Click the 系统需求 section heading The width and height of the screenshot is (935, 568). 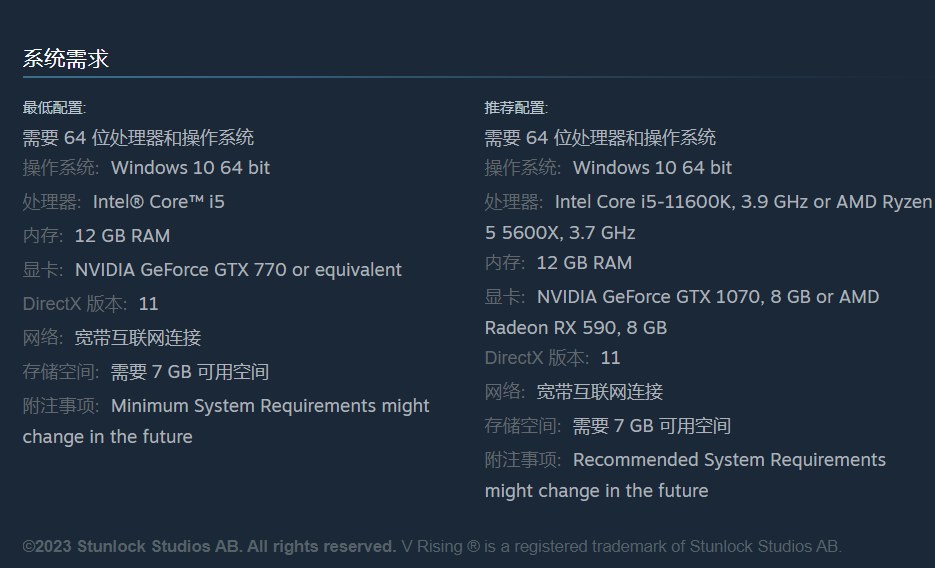pyautogui.click(x=66, y=59)
